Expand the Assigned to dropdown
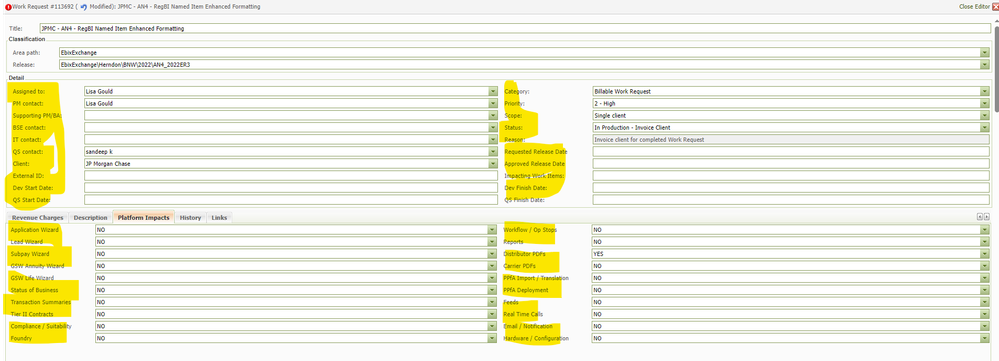The height and width of the screenshot is (361, 999). [x=492, y=91]
